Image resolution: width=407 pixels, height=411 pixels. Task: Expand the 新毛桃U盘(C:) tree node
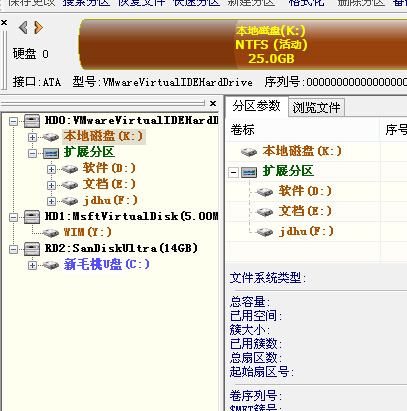(32, 265)
